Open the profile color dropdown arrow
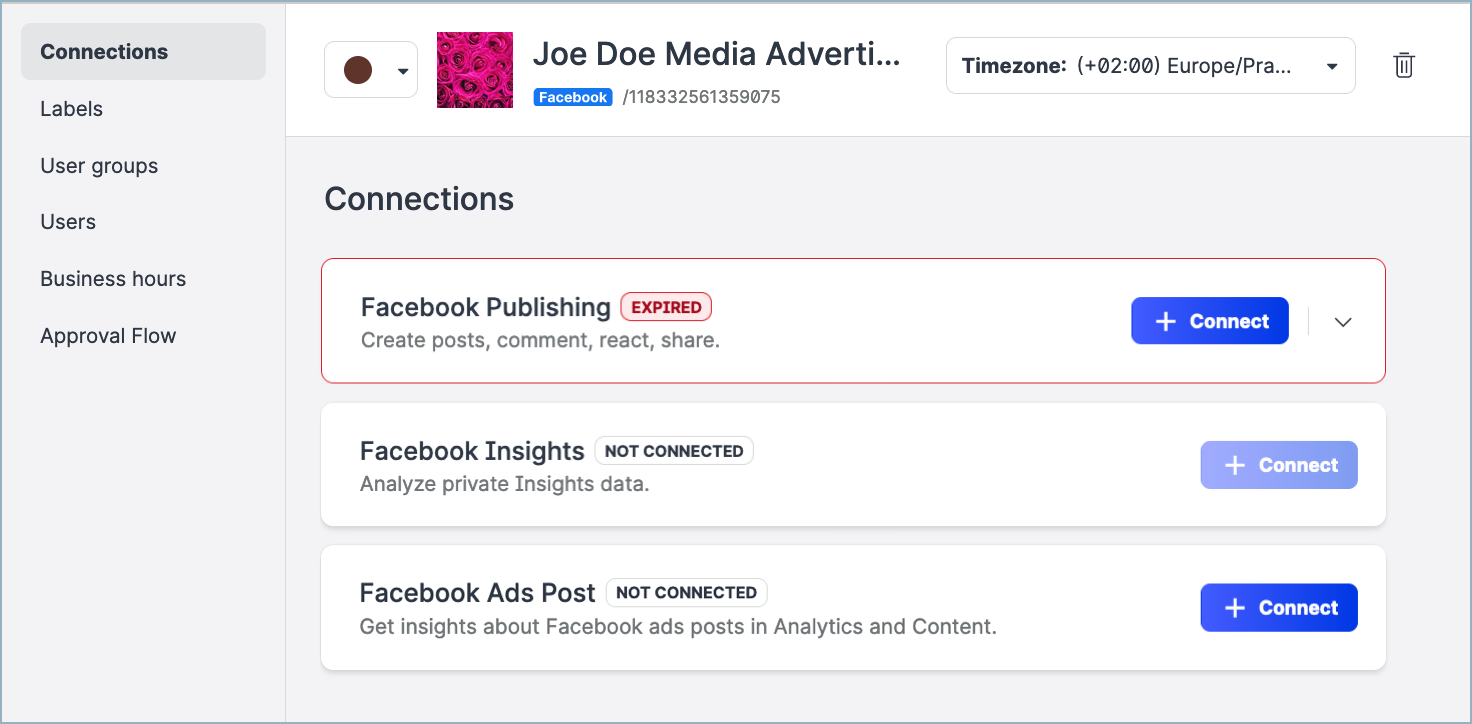 click(x=403, y=71)
